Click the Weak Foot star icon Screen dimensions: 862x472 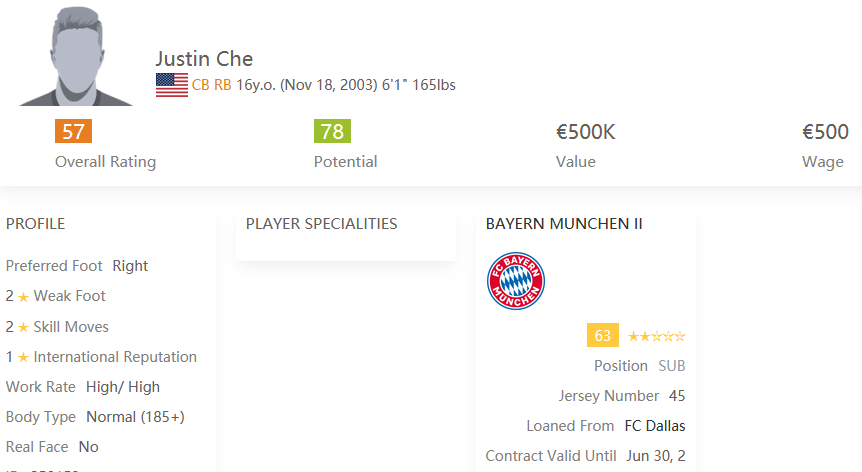coord(23,297)
